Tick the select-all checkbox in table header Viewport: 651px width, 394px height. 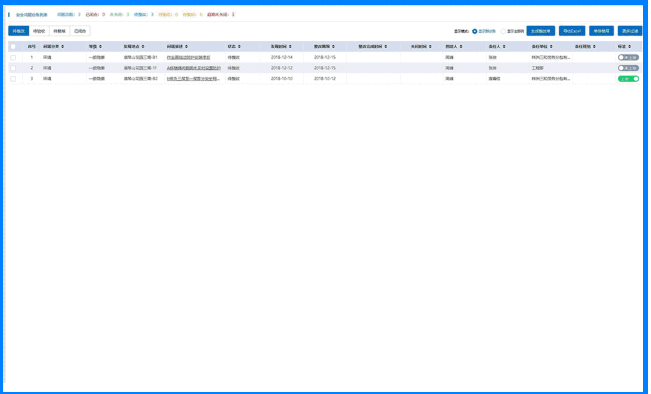point(13,46)
